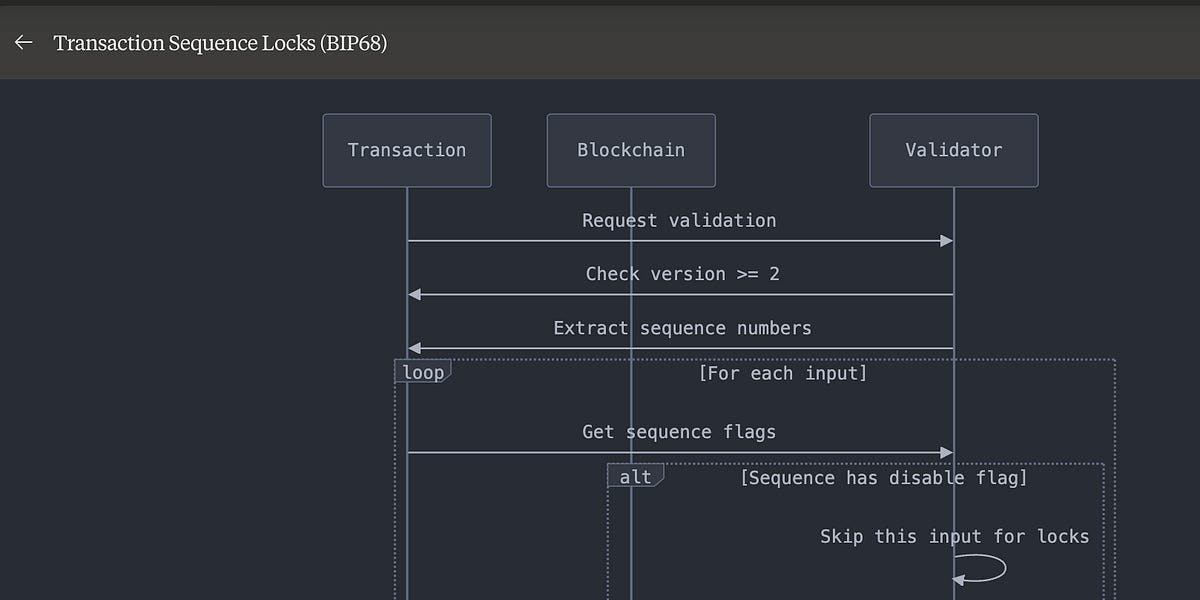Collapse the dotted alt frame region
Screen dimensions: 1200x600
635,477
